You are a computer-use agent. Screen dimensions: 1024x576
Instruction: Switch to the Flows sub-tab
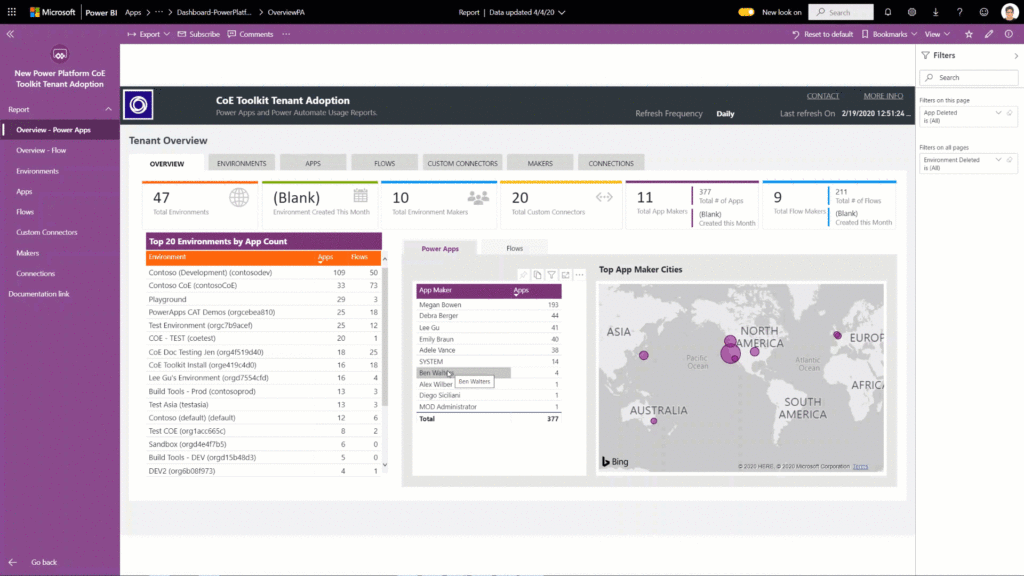(515, 248)
